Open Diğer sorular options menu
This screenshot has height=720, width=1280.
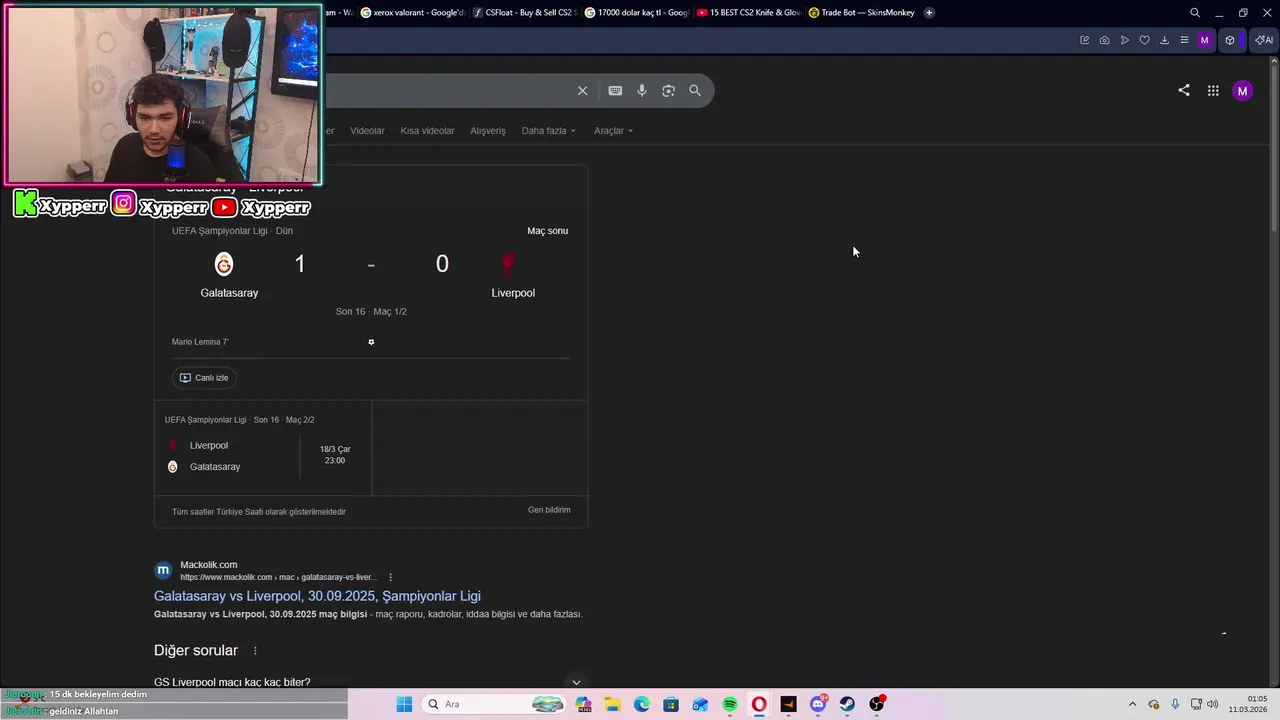coord(255,651)
